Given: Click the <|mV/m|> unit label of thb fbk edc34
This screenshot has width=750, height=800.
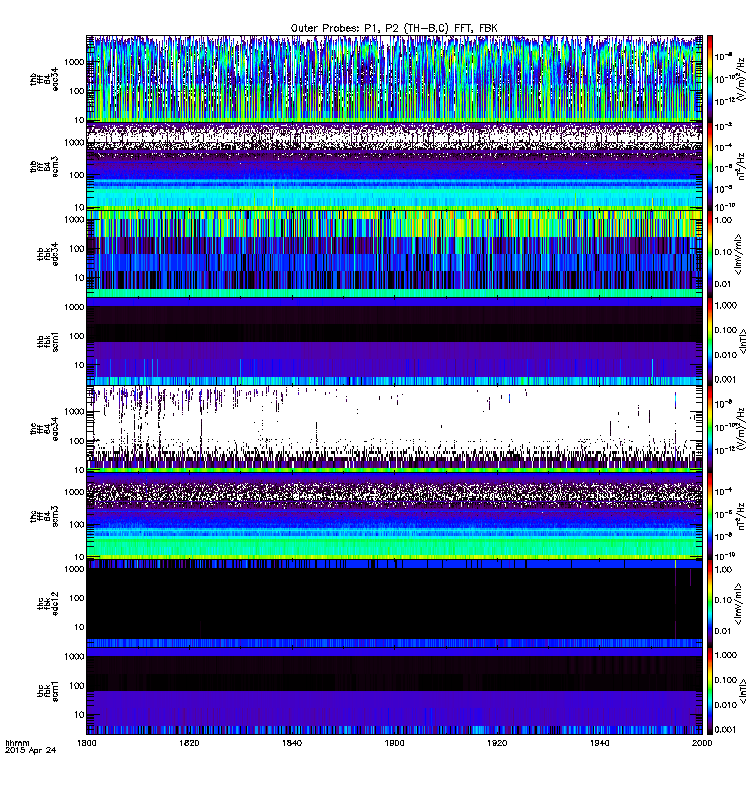Looking at the screenshot, I should (739, 254).
